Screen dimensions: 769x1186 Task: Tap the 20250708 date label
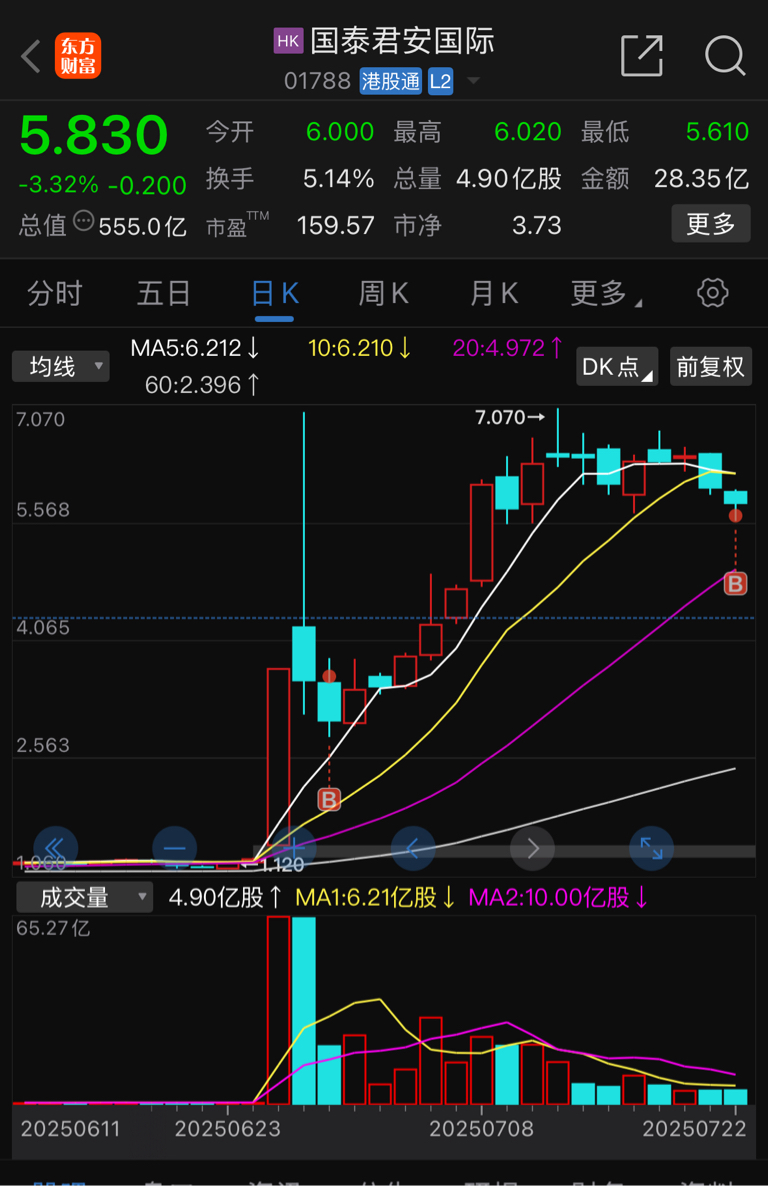[482, 1129]
